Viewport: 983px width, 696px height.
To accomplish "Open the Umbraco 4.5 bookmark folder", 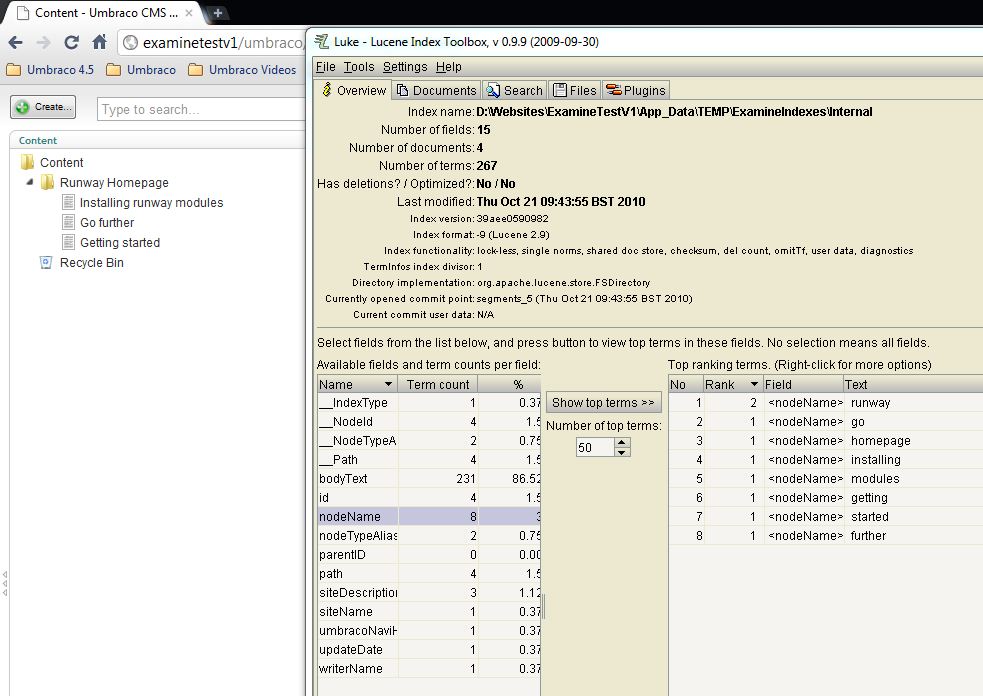I will [x=50, y=70].
